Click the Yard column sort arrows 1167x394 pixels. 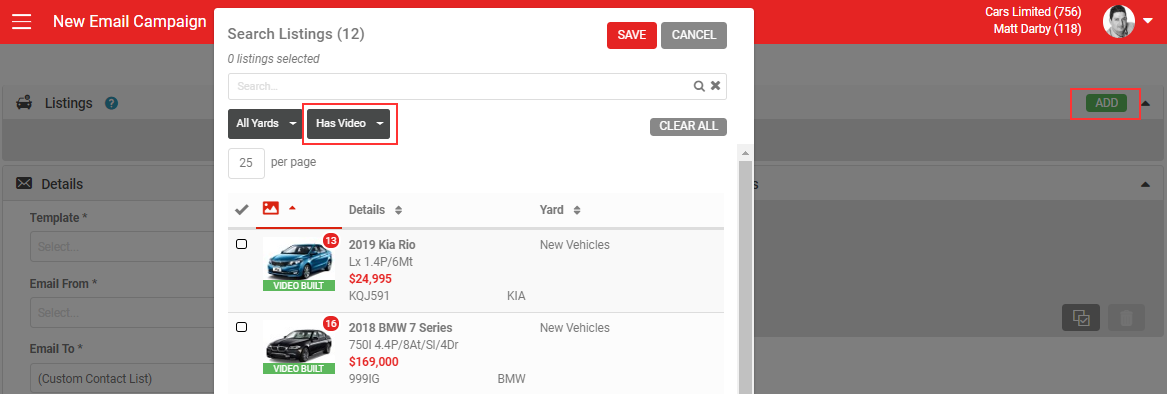click(x=577, y=210)
